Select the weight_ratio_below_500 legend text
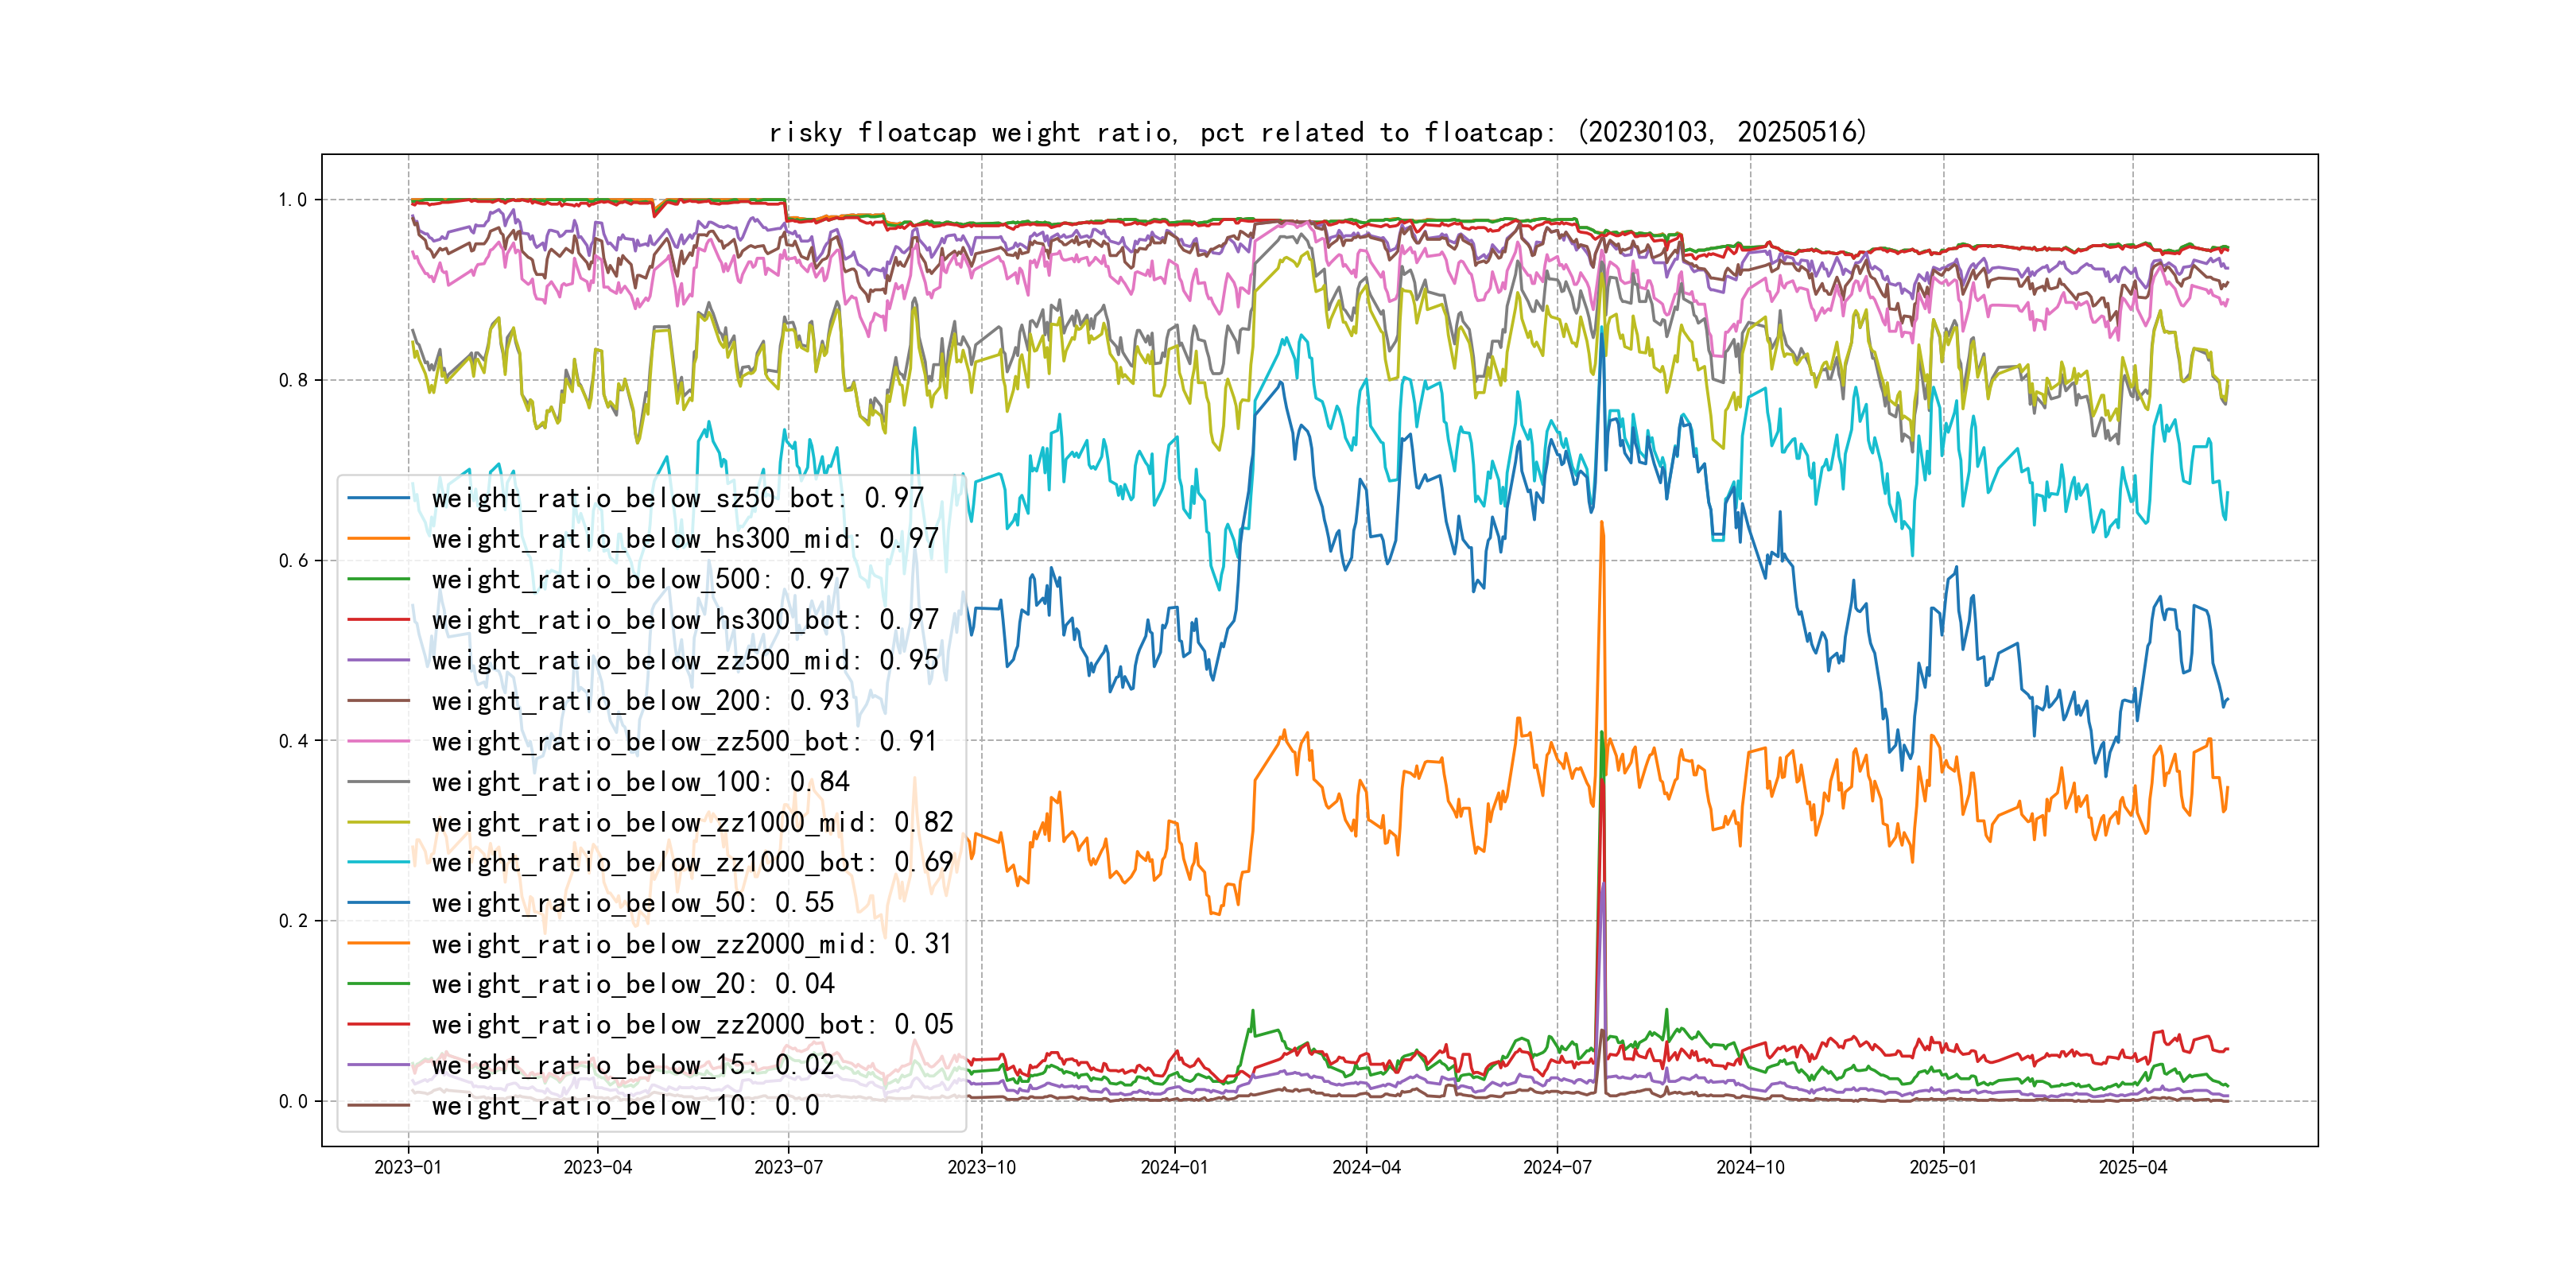 [640, 579]
